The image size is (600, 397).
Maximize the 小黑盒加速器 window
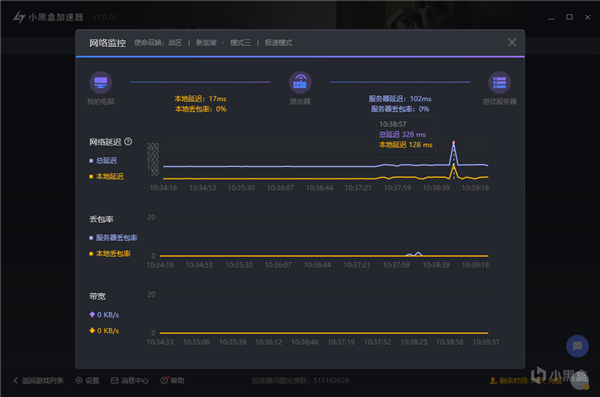[x=569, y=17]
